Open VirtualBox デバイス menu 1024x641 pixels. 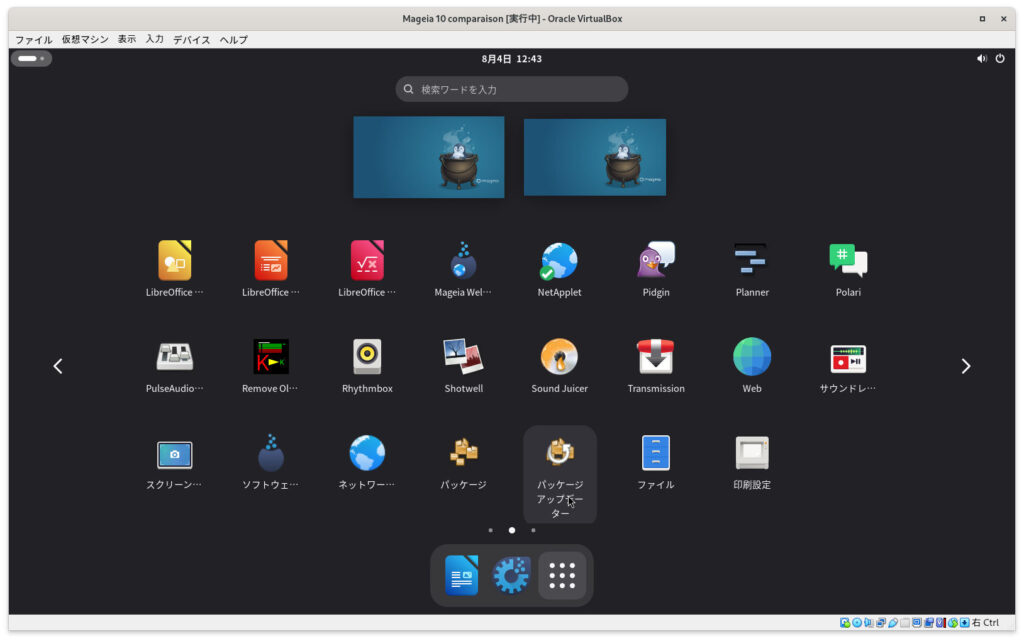(191, 40)
